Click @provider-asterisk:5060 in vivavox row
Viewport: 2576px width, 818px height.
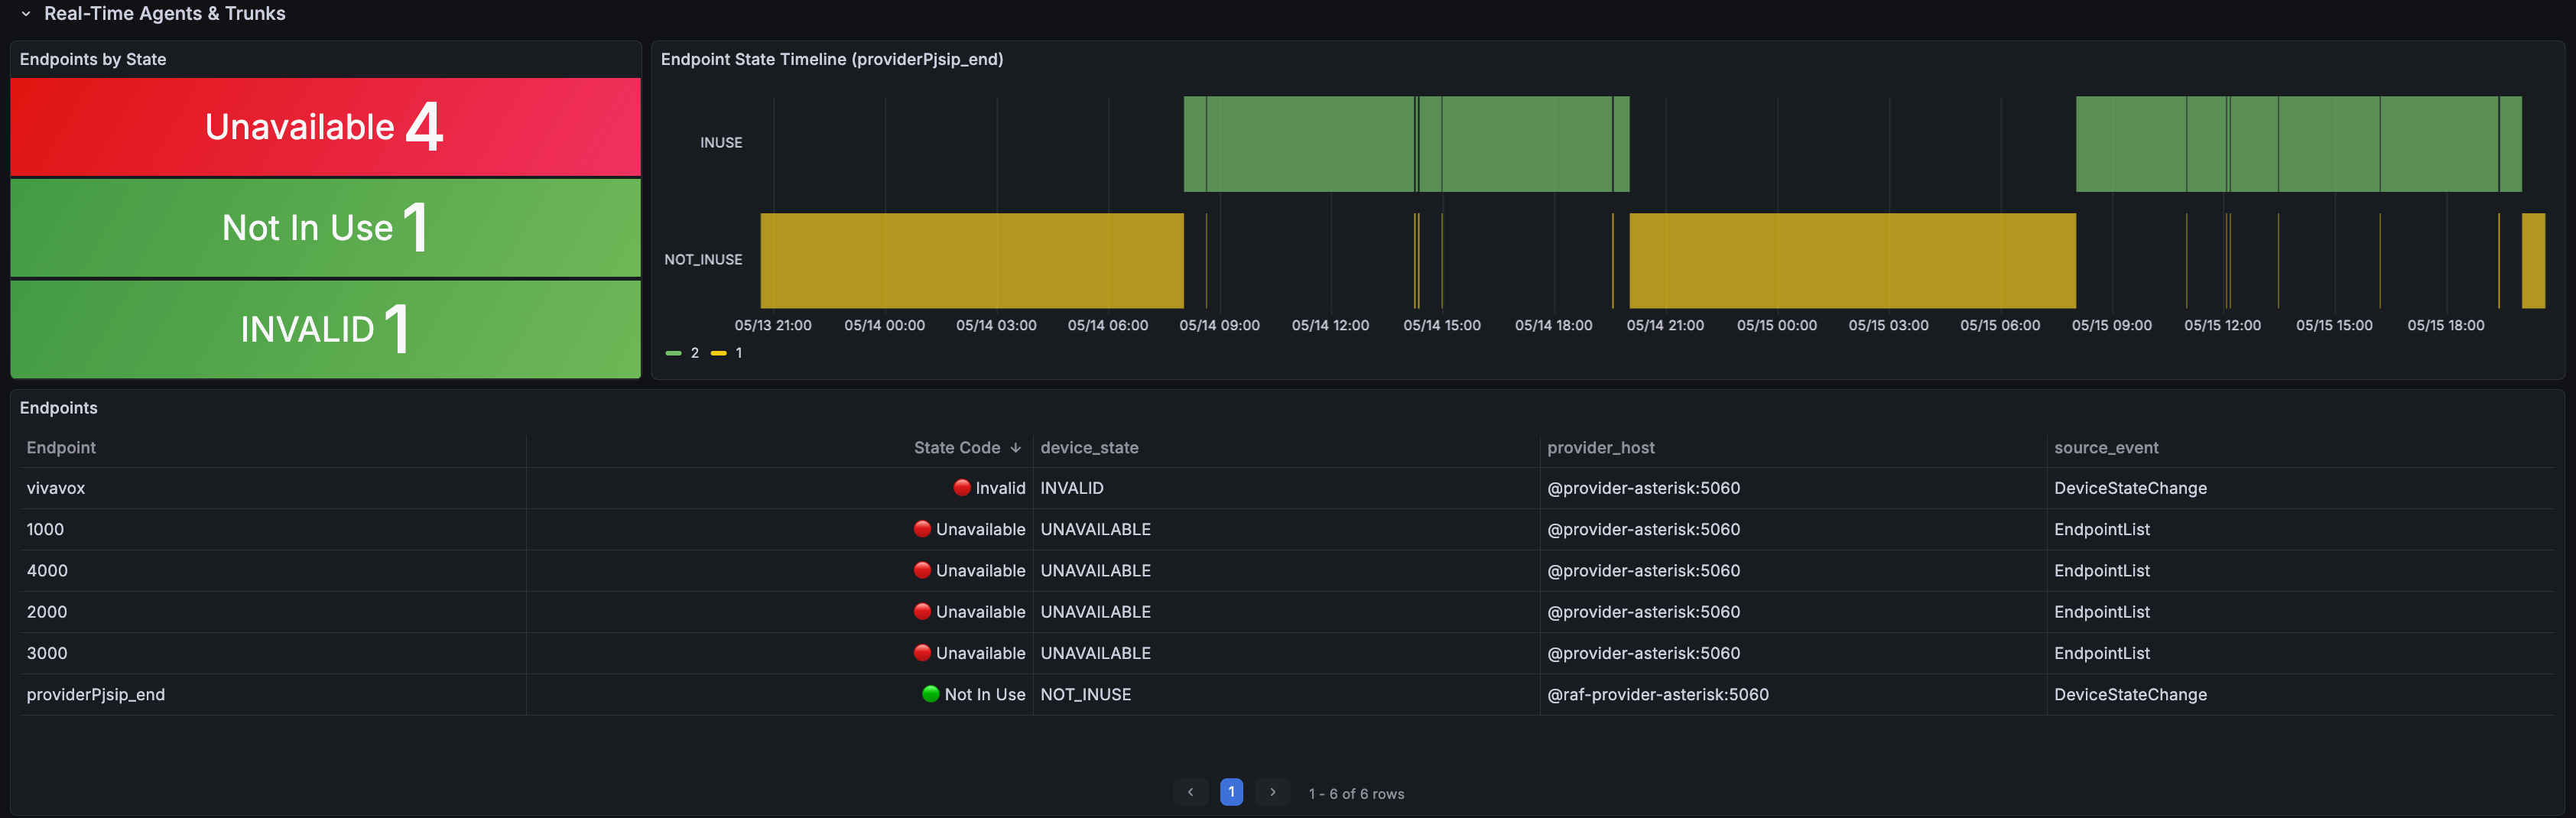(1644, 488)
